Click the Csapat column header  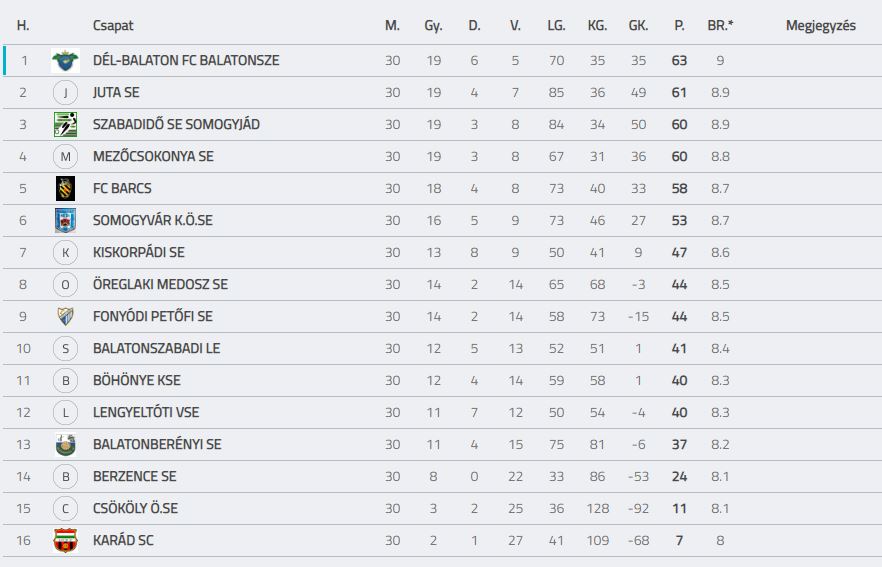pos(113,25)
